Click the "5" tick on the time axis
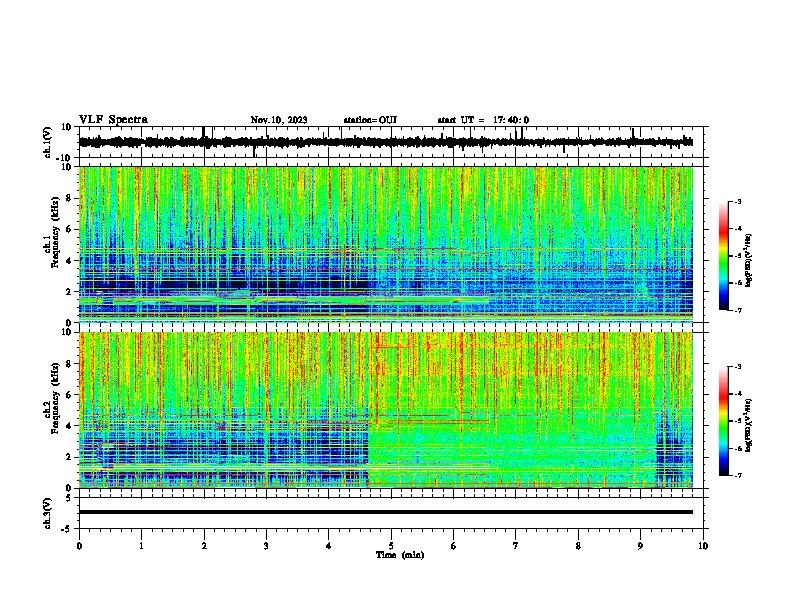The height and width of the screenshot is (612, 792). [391, 546]
